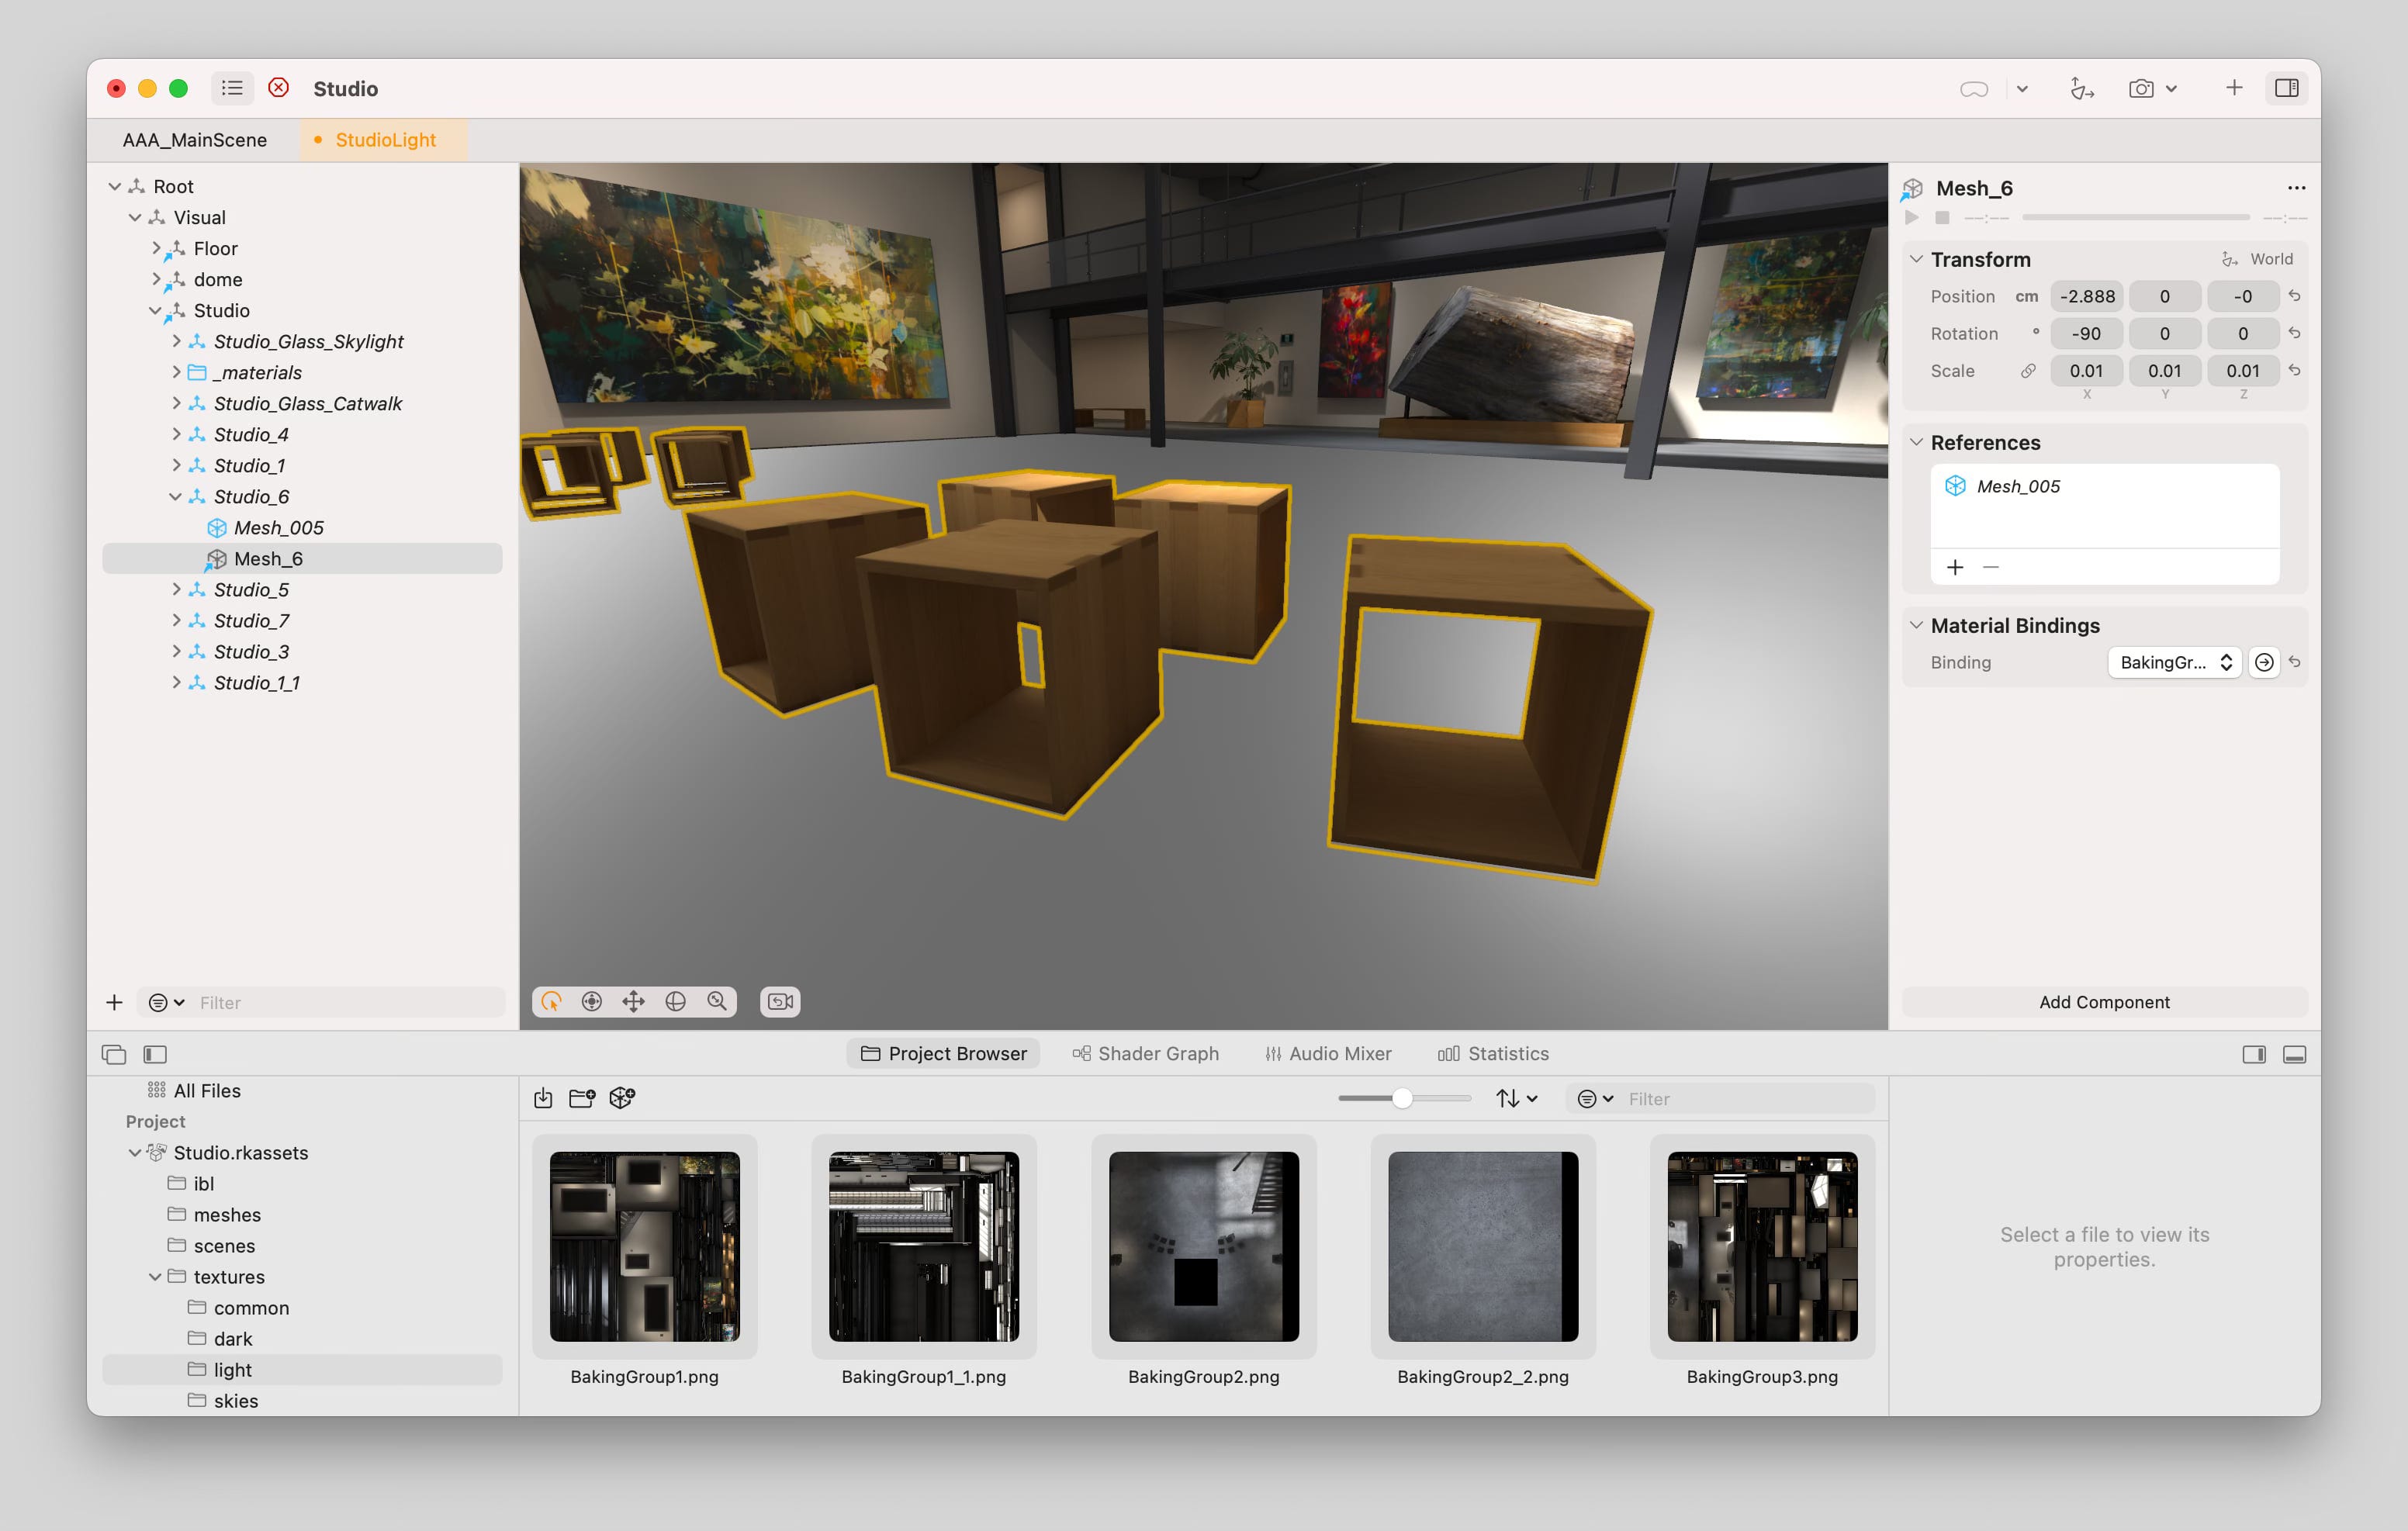Expand the Floor node
This screenshot has width=2408, height=1531.
(156, 248)
